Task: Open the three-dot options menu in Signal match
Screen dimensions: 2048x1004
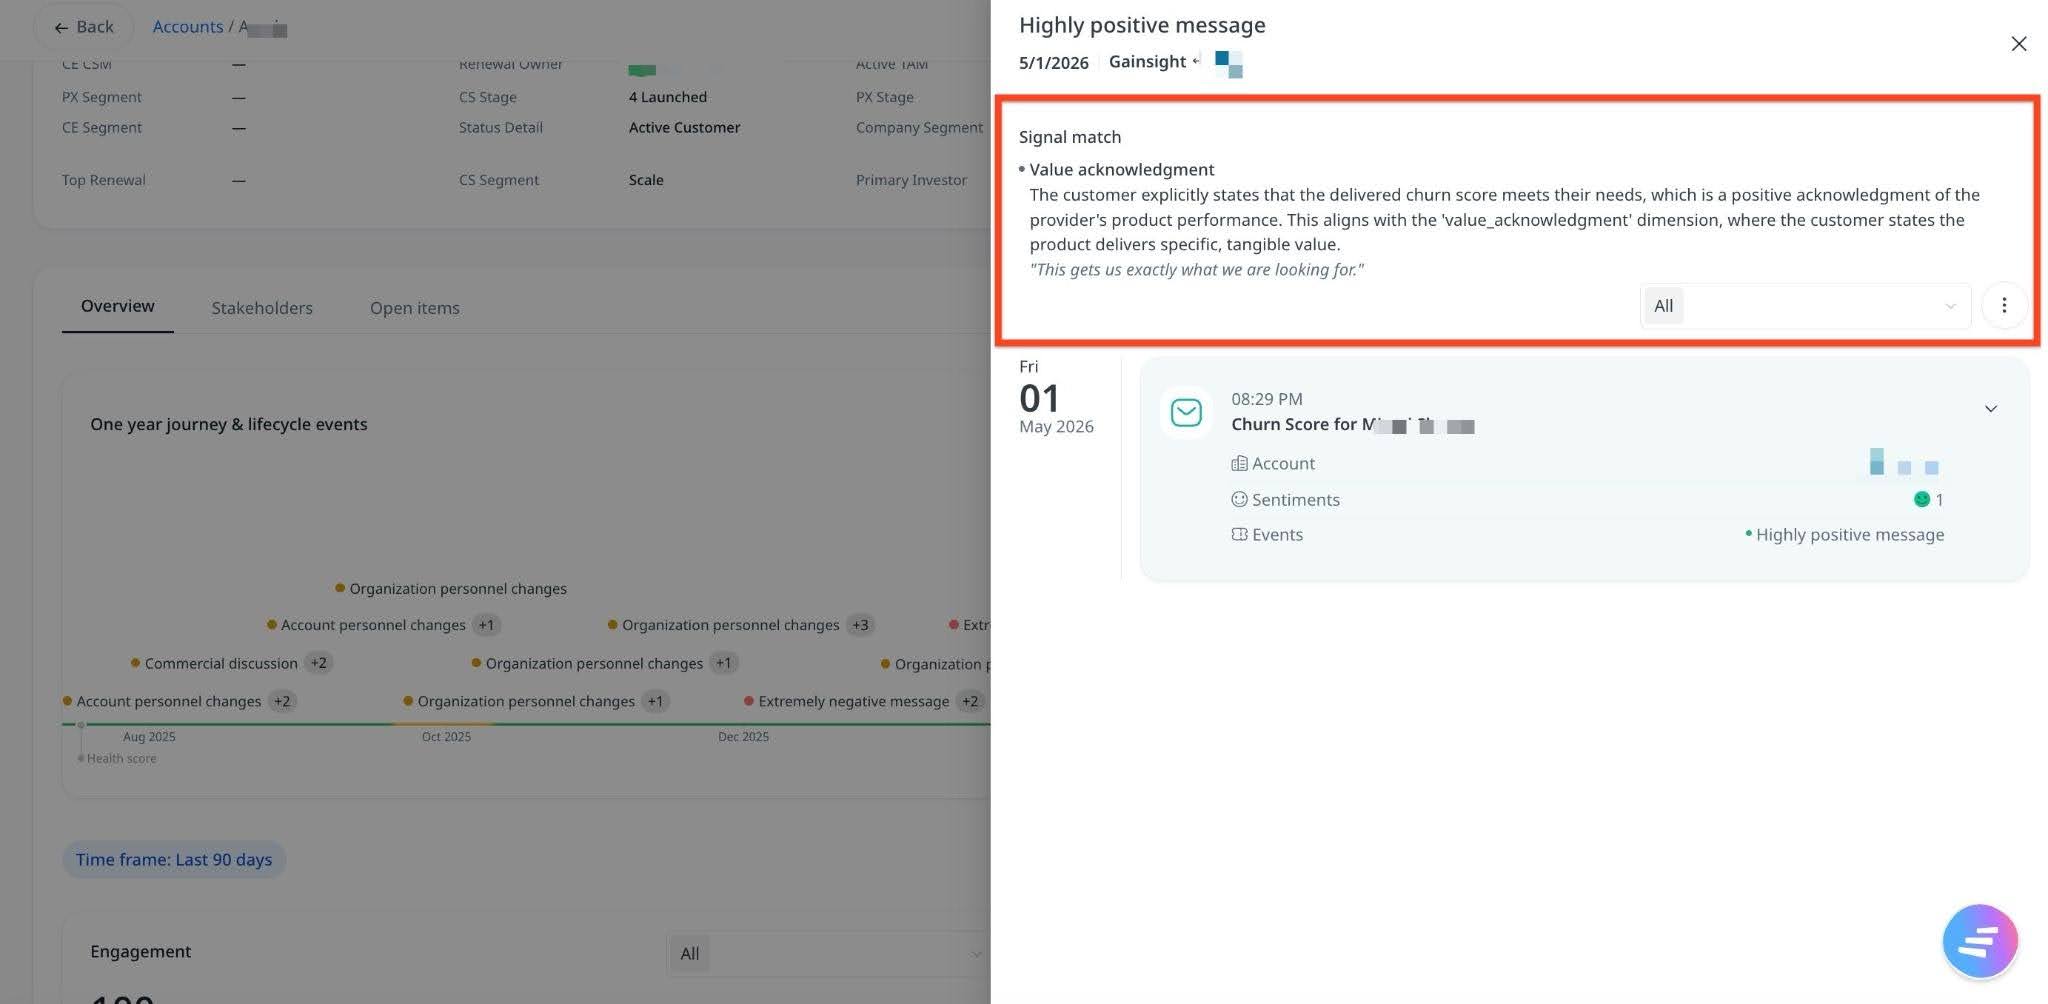Action: click(2003, 306)
